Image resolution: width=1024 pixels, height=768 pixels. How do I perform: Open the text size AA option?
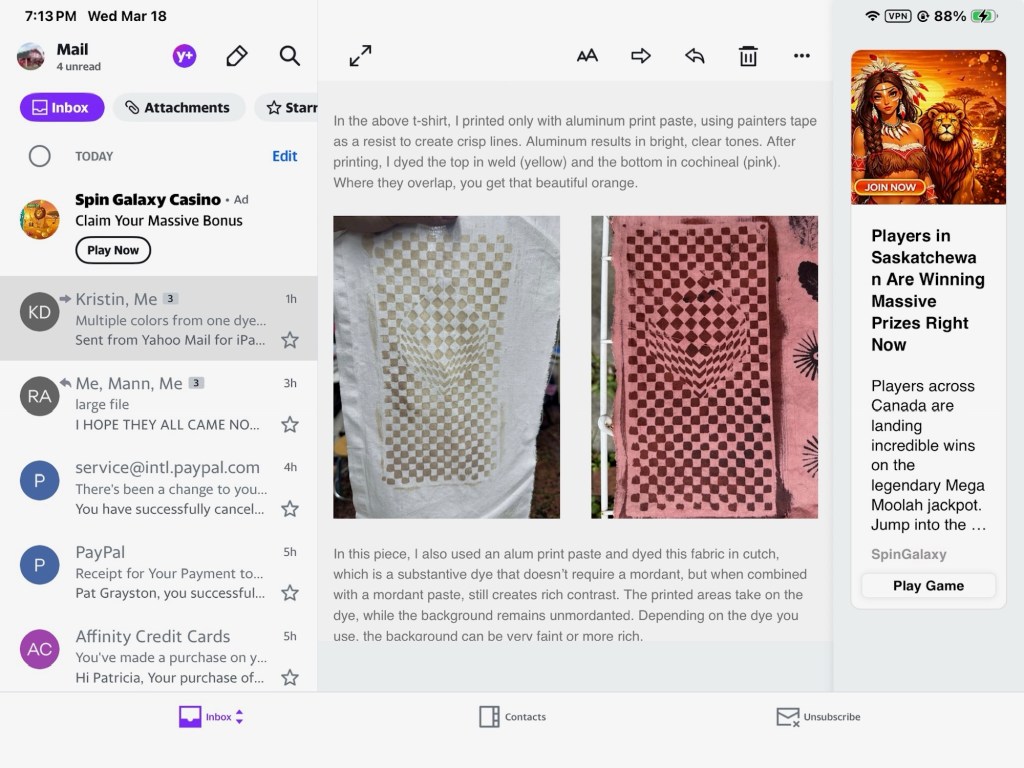(x=587, y=56)
